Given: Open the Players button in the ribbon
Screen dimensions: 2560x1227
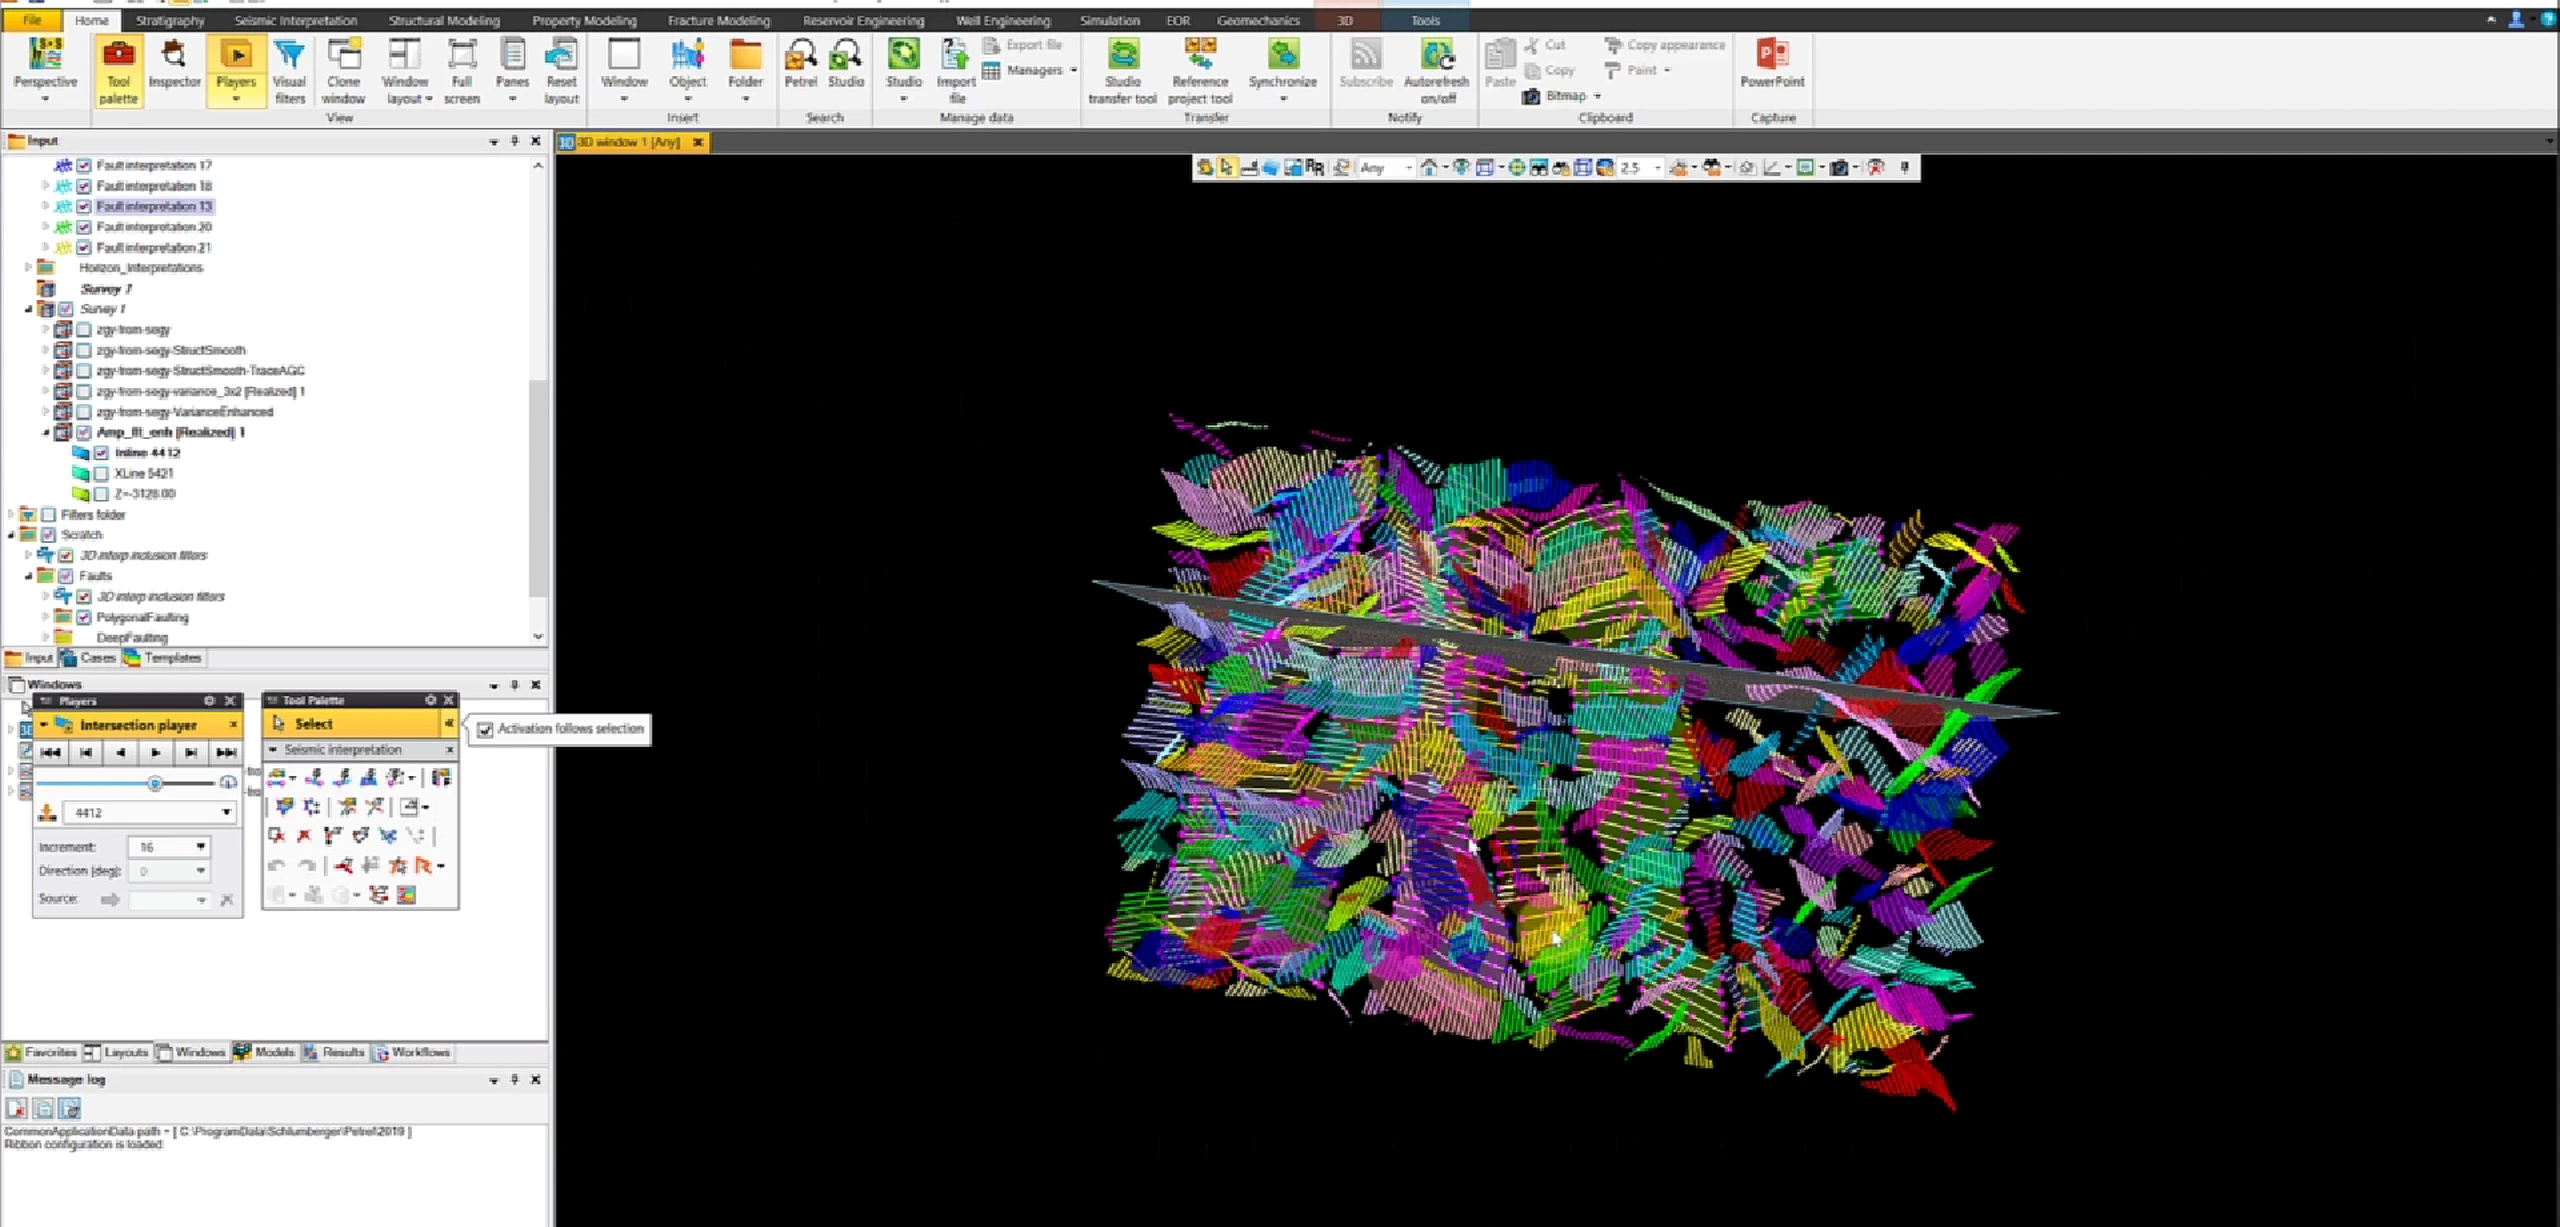Looking at the screenshot, I should (236, 70).
